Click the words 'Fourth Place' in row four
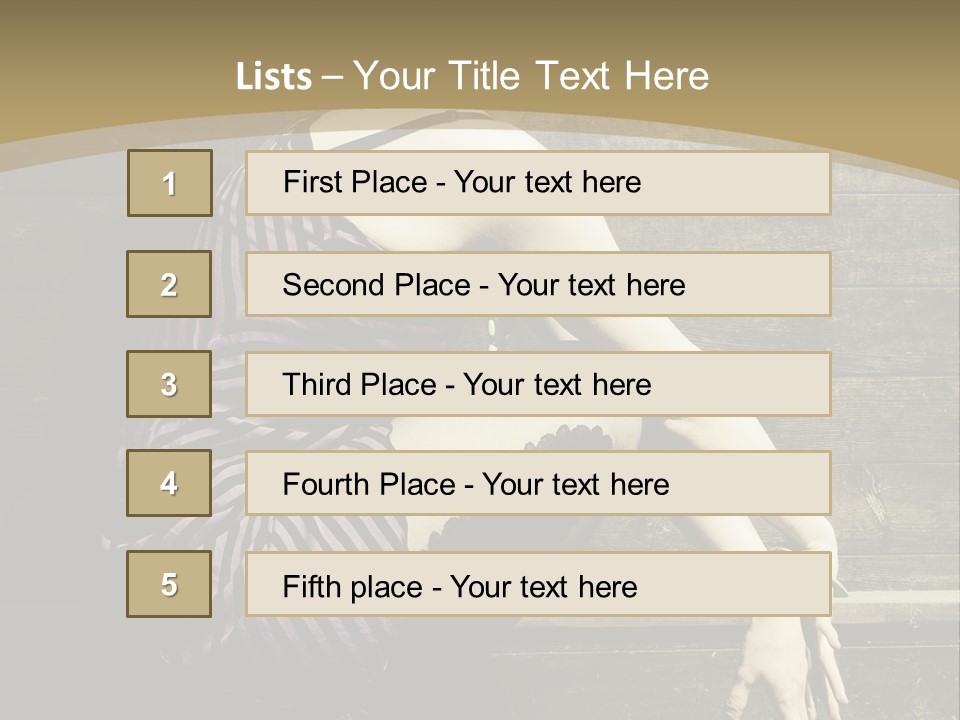The width and height of the screenshot is (960, 720). [x=369, y=484]
